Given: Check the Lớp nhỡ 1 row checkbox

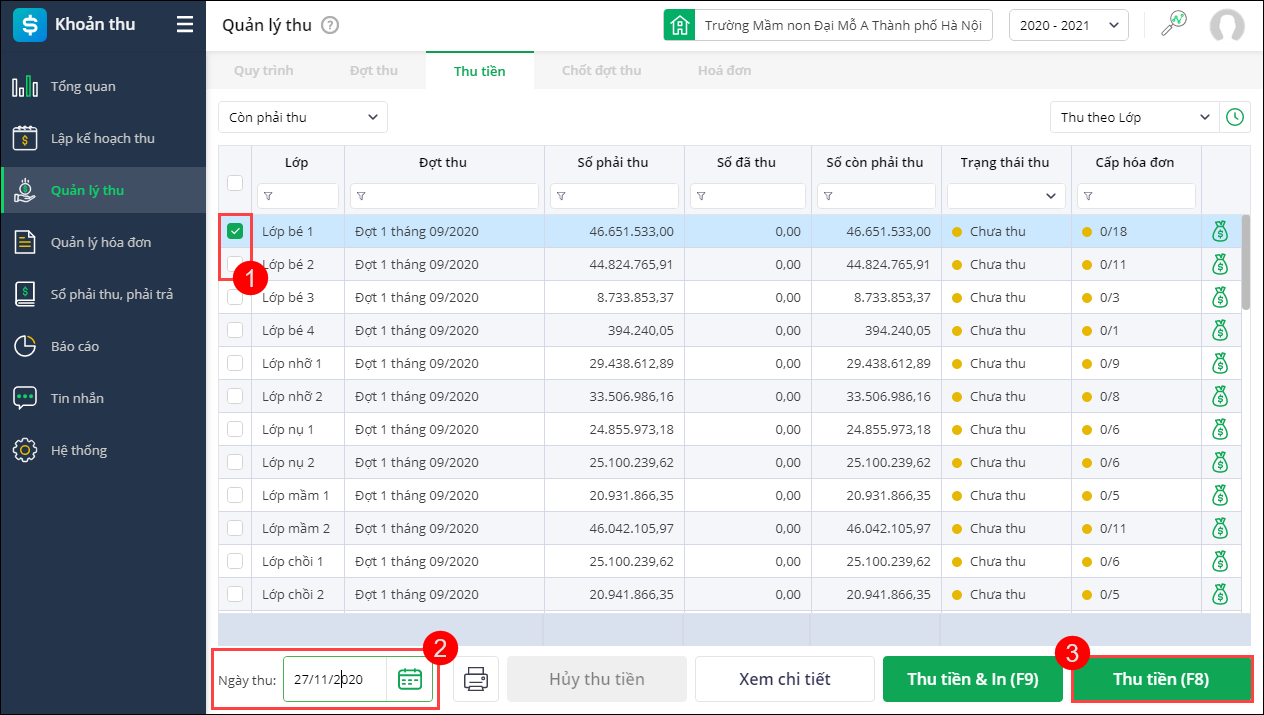Looking at the screenshot, I should [x=235, y=363].
